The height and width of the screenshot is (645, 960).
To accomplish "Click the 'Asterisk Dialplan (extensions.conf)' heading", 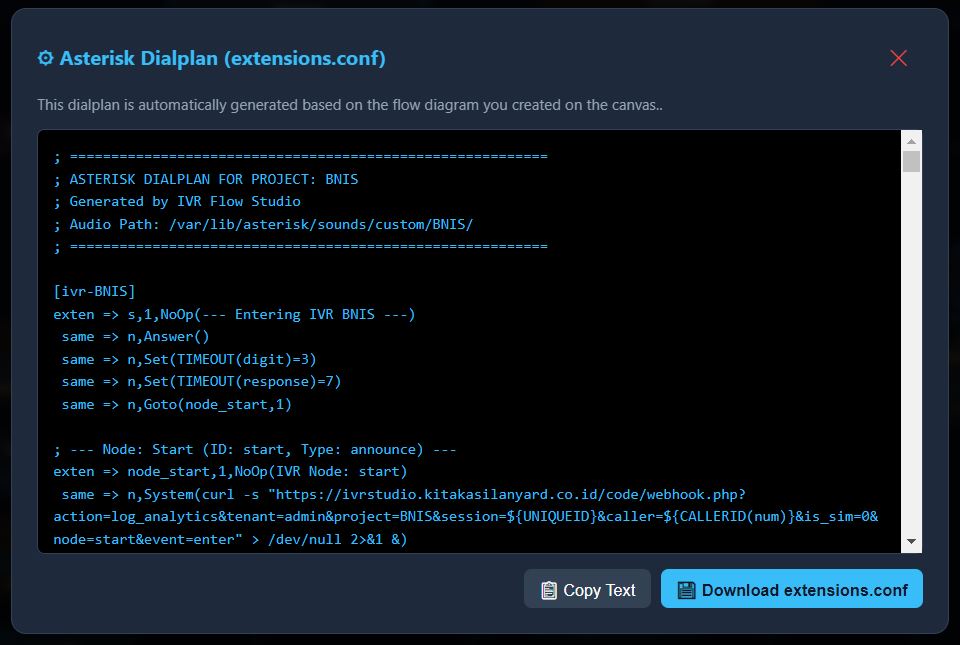I will pyautogui.click(x=222, y=58).
